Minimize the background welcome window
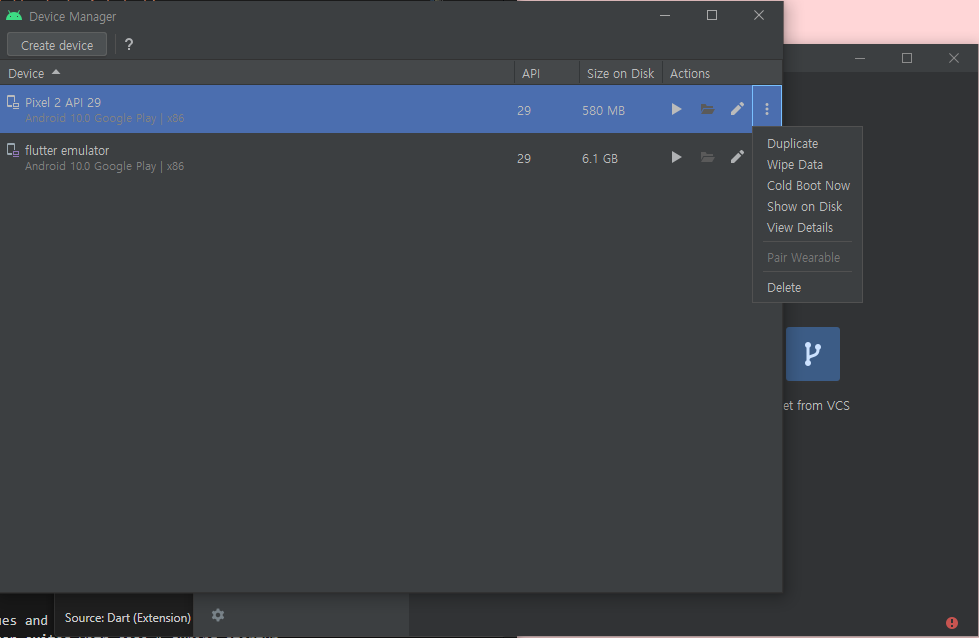Viewport: 979px width, 638px height. [x=860, y=58]
